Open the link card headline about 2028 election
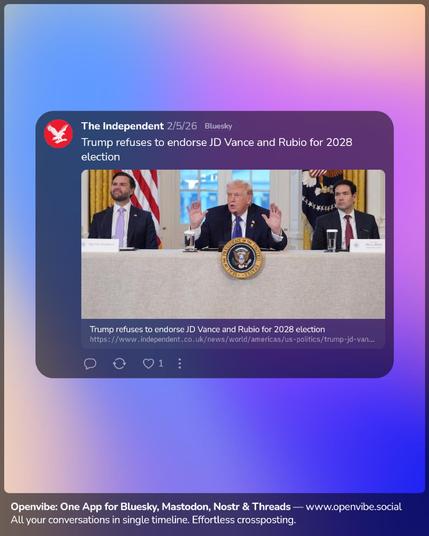The height and width of the screenshot is (536, 429). click(207, 330)
